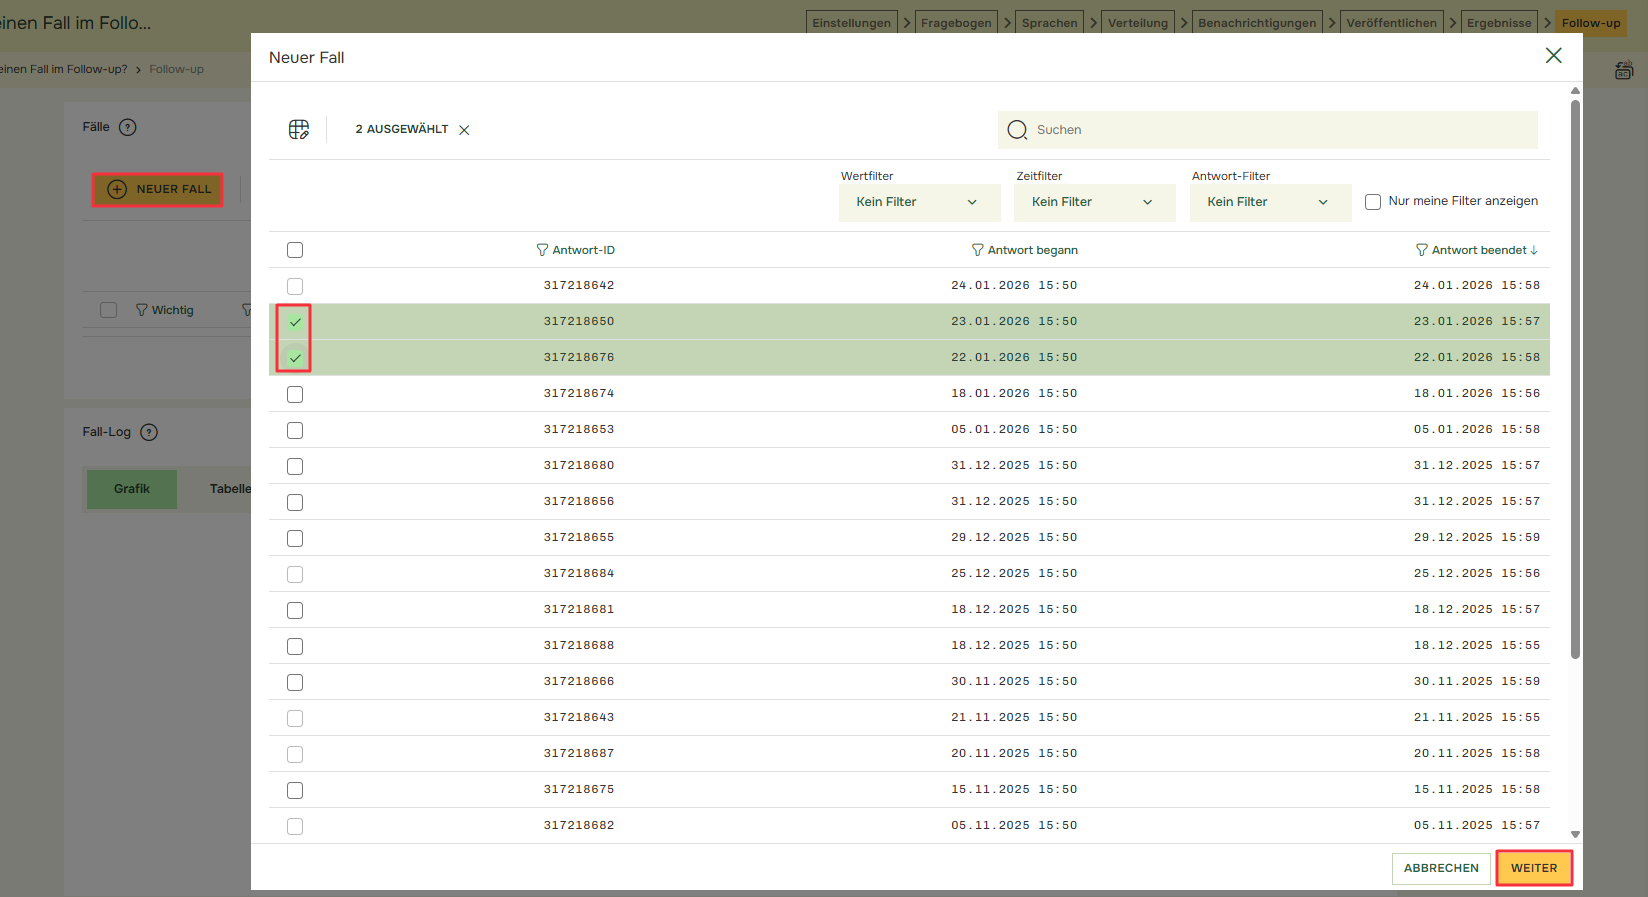Viewport: 1648px width, 897px height.
Task: Close the Neuer Fall dialog
Action: coord(1553,56)
